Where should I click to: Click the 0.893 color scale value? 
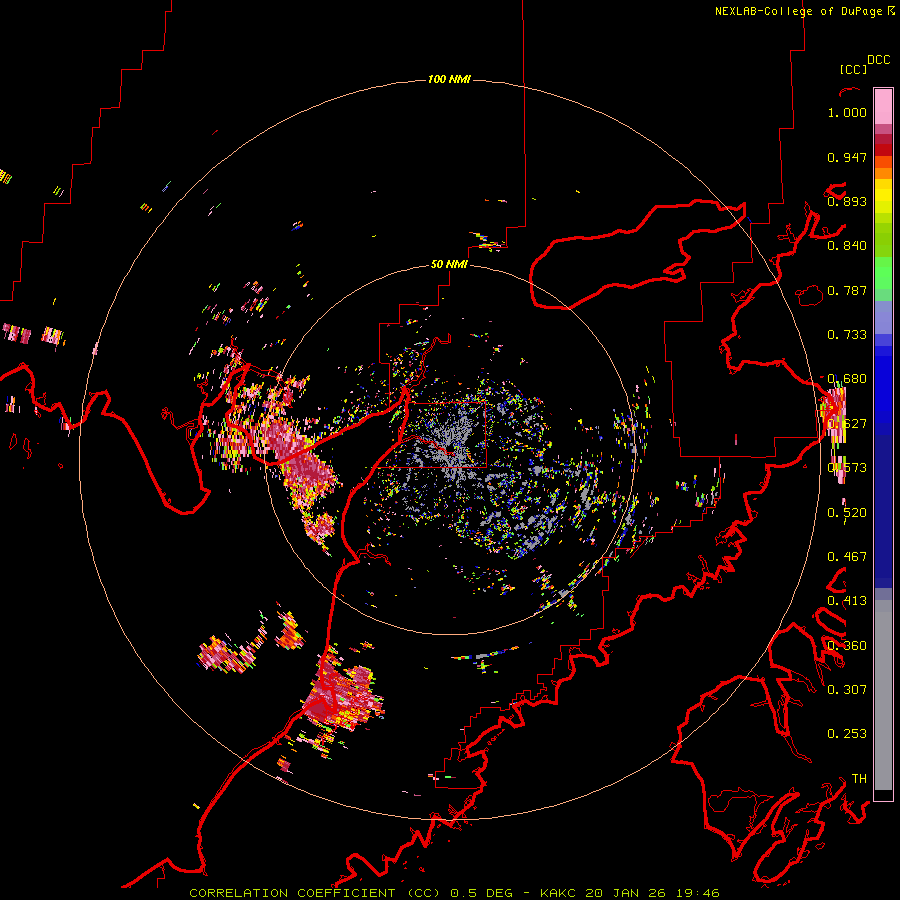pos(847,201)
